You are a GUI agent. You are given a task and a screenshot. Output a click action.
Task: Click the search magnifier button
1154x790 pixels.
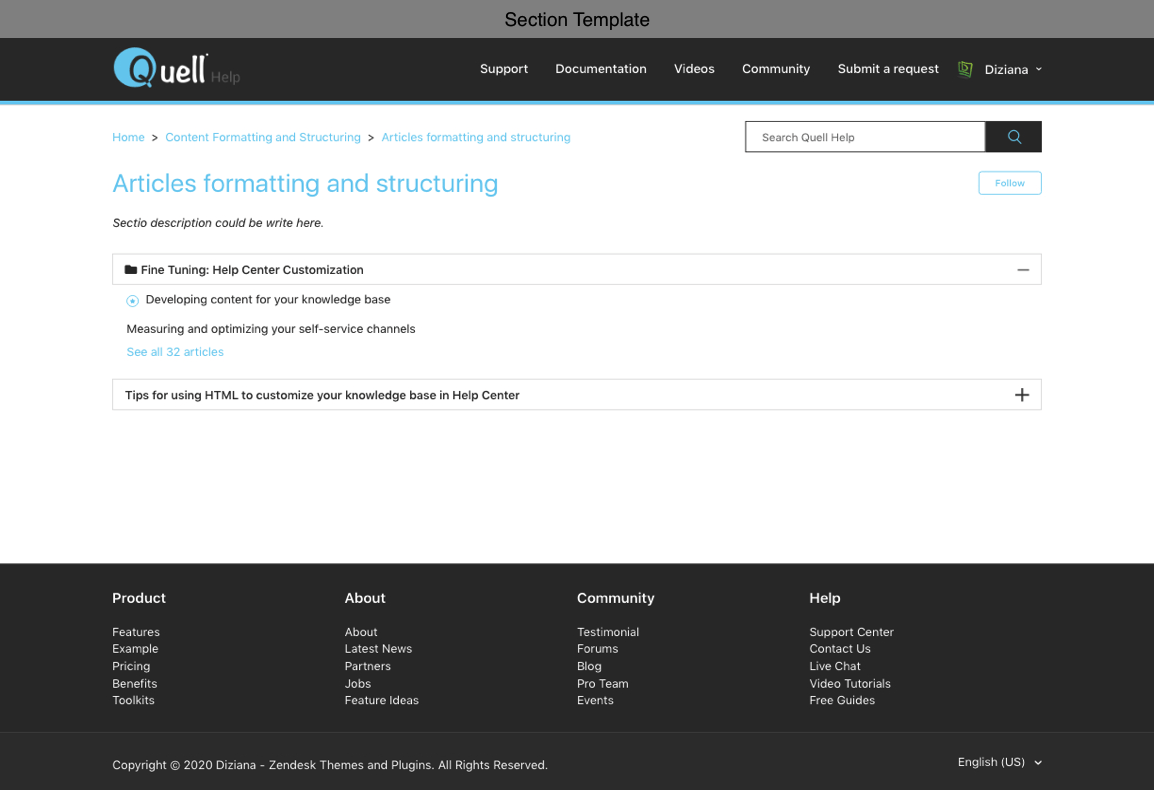(x=1013, y=137)
